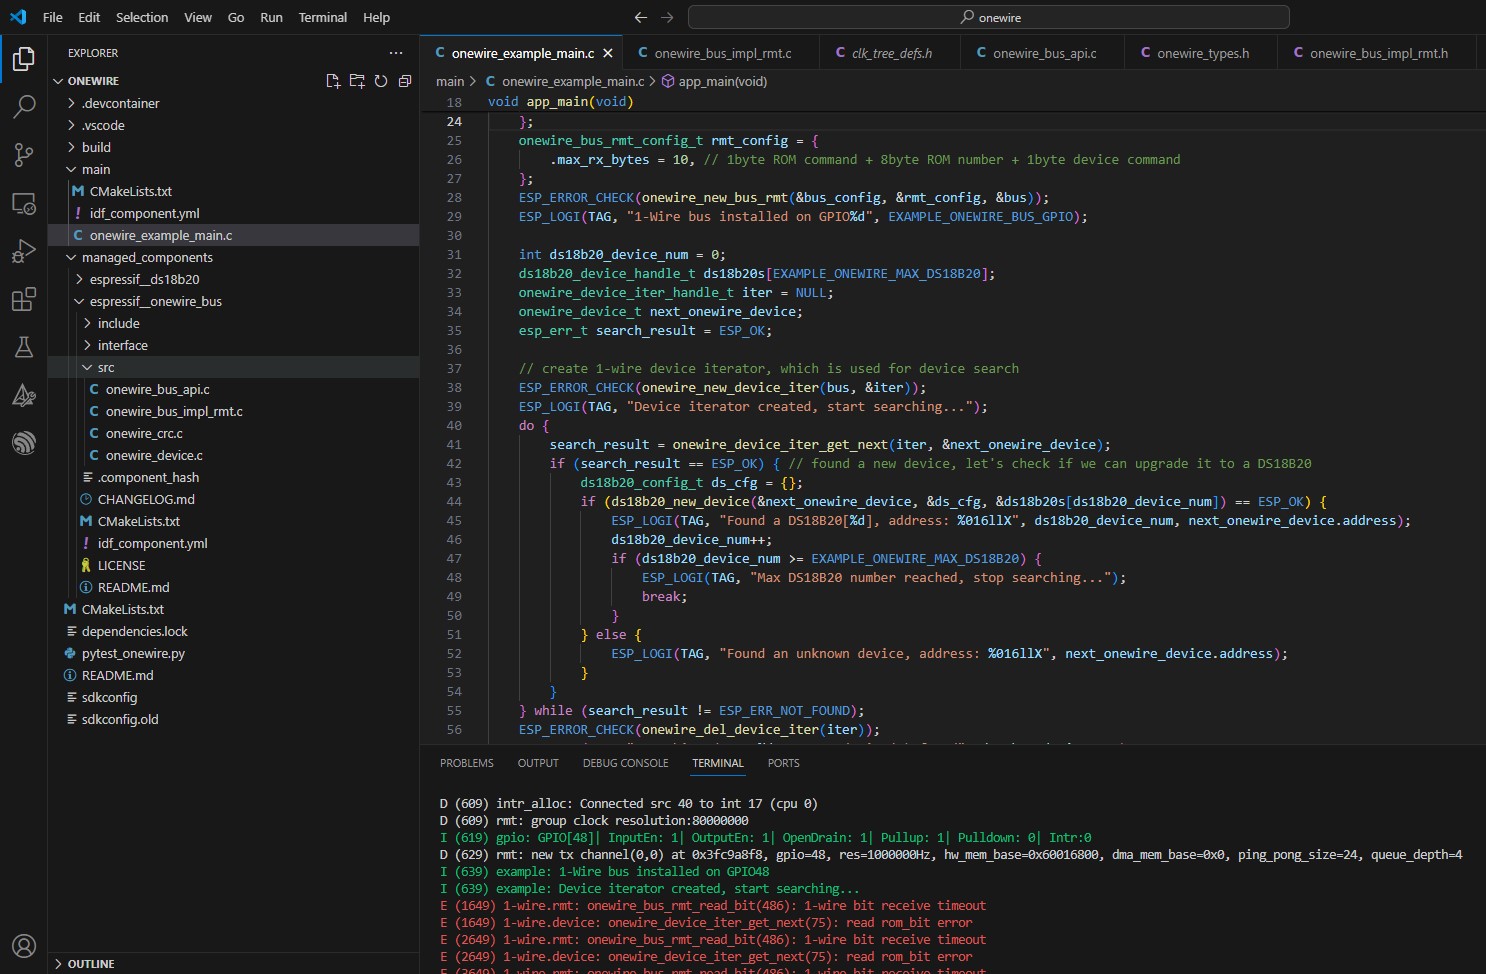The width and height of the screenshot is (1486, 974).
Task: Open Source Control view
Action: point(24,154)
